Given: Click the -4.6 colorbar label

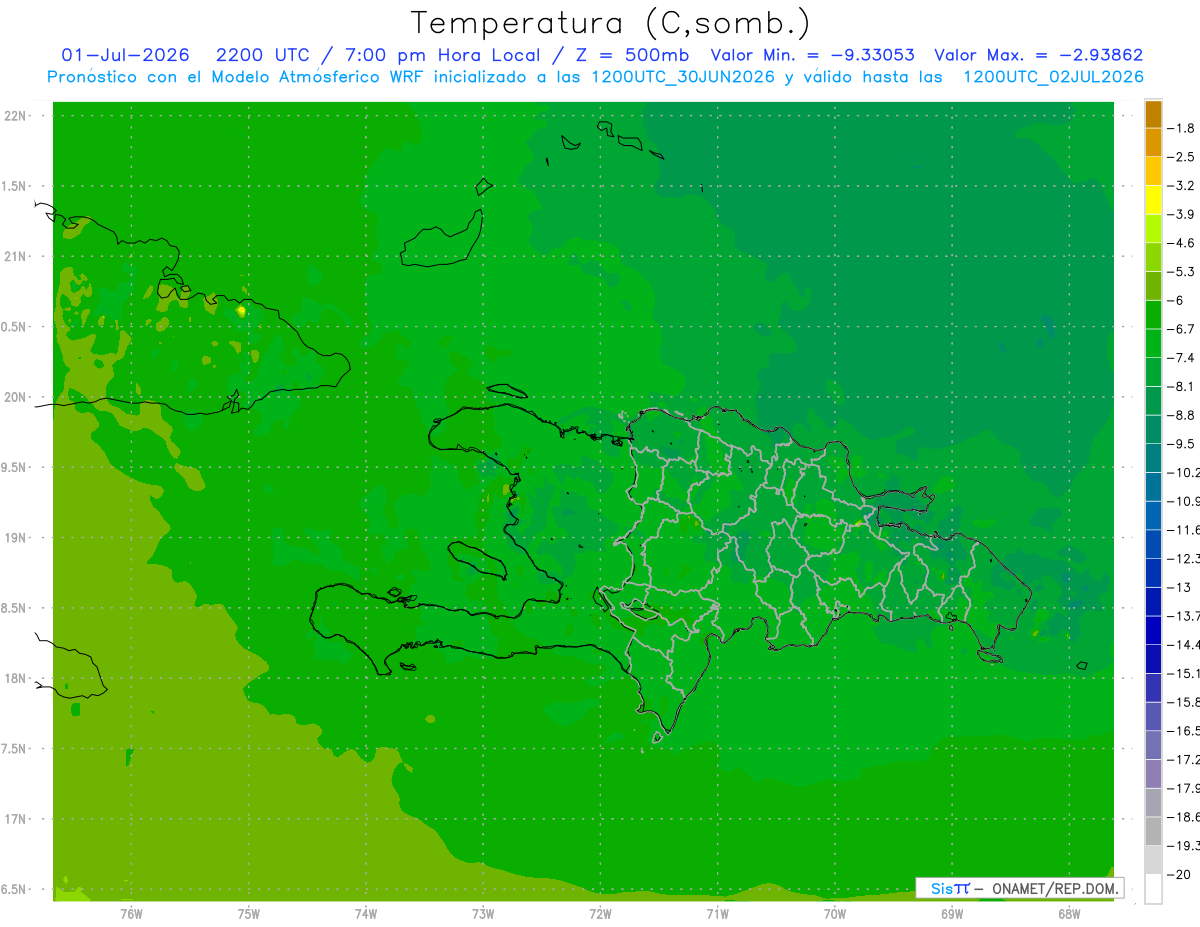Looking at the screenshot, I should 1181,243.
